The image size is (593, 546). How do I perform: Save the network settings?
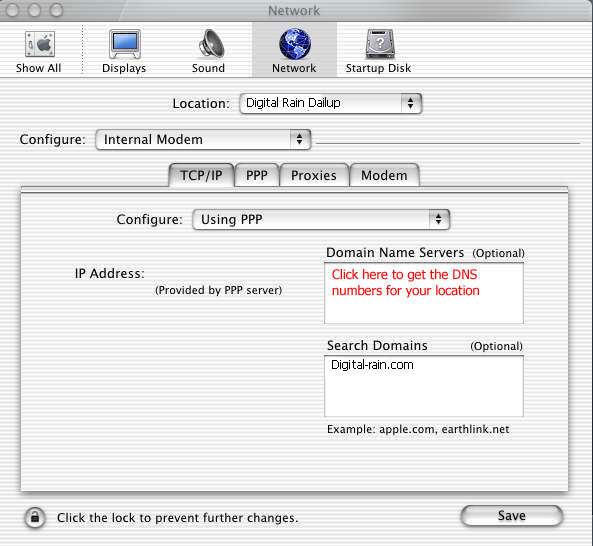(x=512, y=516)
